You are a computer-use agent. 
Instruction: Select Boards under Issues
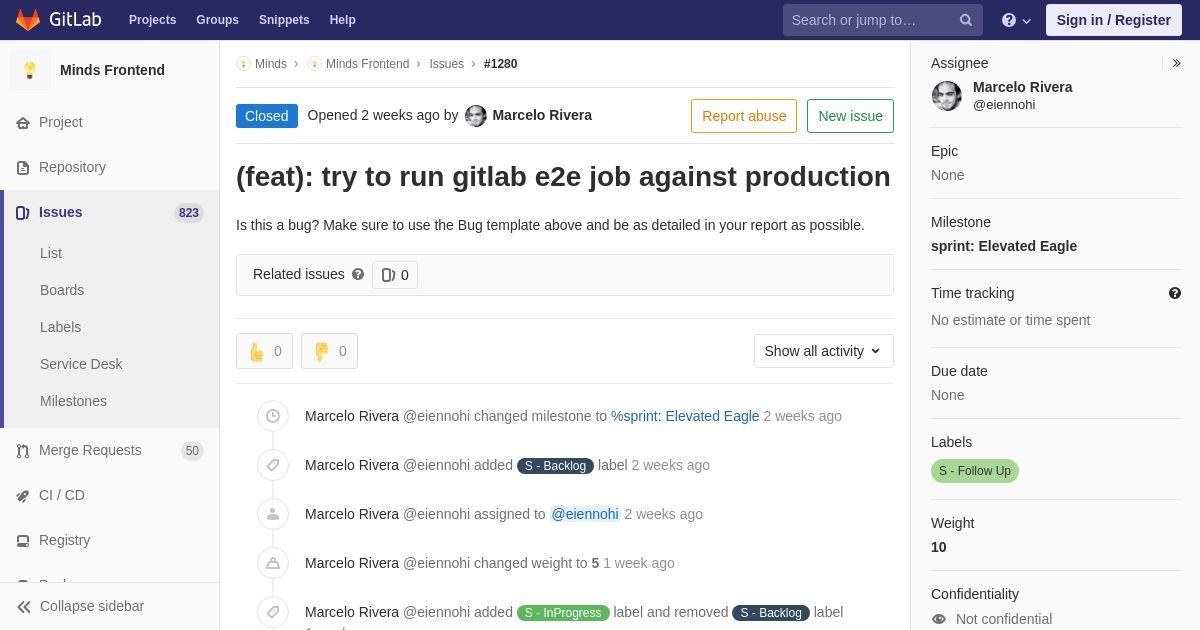[x=62, y=290]
